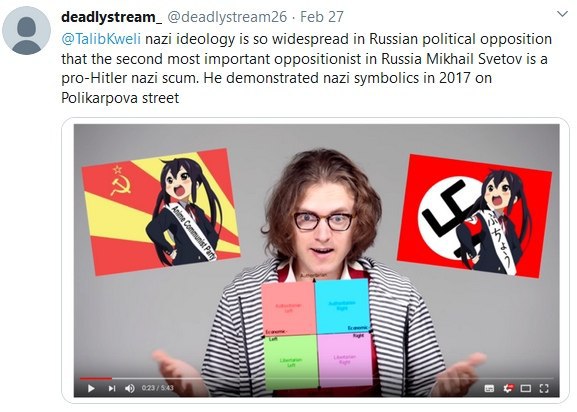Skip to the next video
The height and width of the screenshot is (412, 577).
(112, 388)
